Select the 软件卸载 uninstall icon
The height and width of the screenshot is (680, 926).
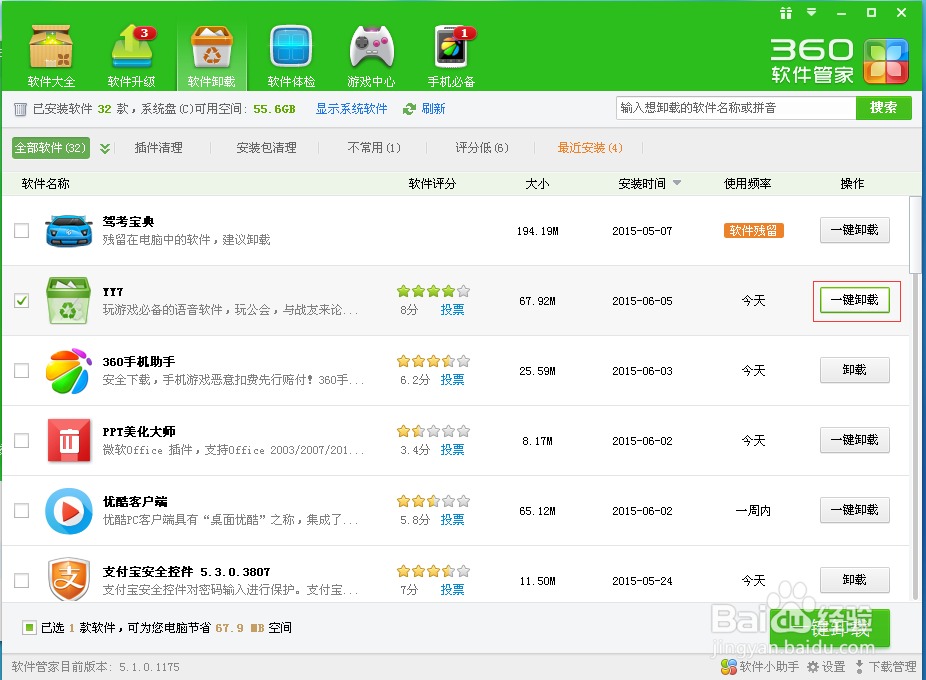[x=211, y=56]
